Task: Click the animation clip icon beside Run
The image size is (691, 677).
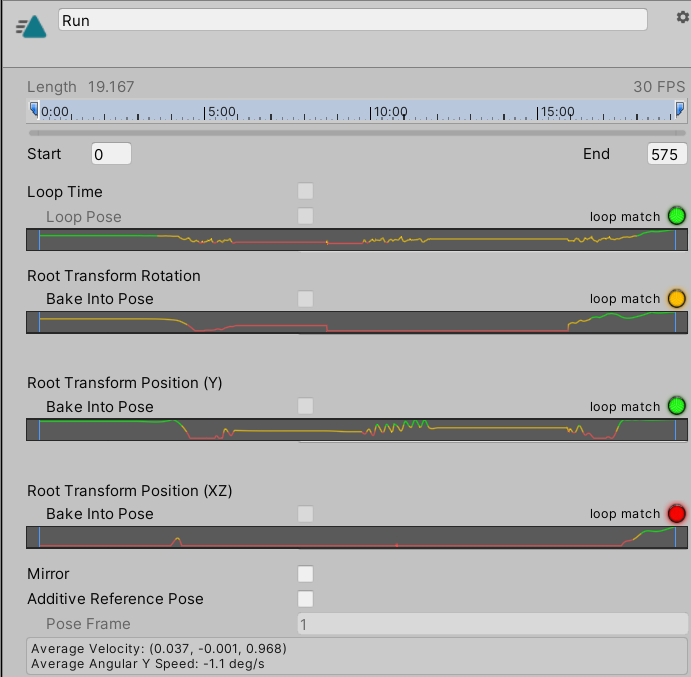Action: tap(31, 26)
